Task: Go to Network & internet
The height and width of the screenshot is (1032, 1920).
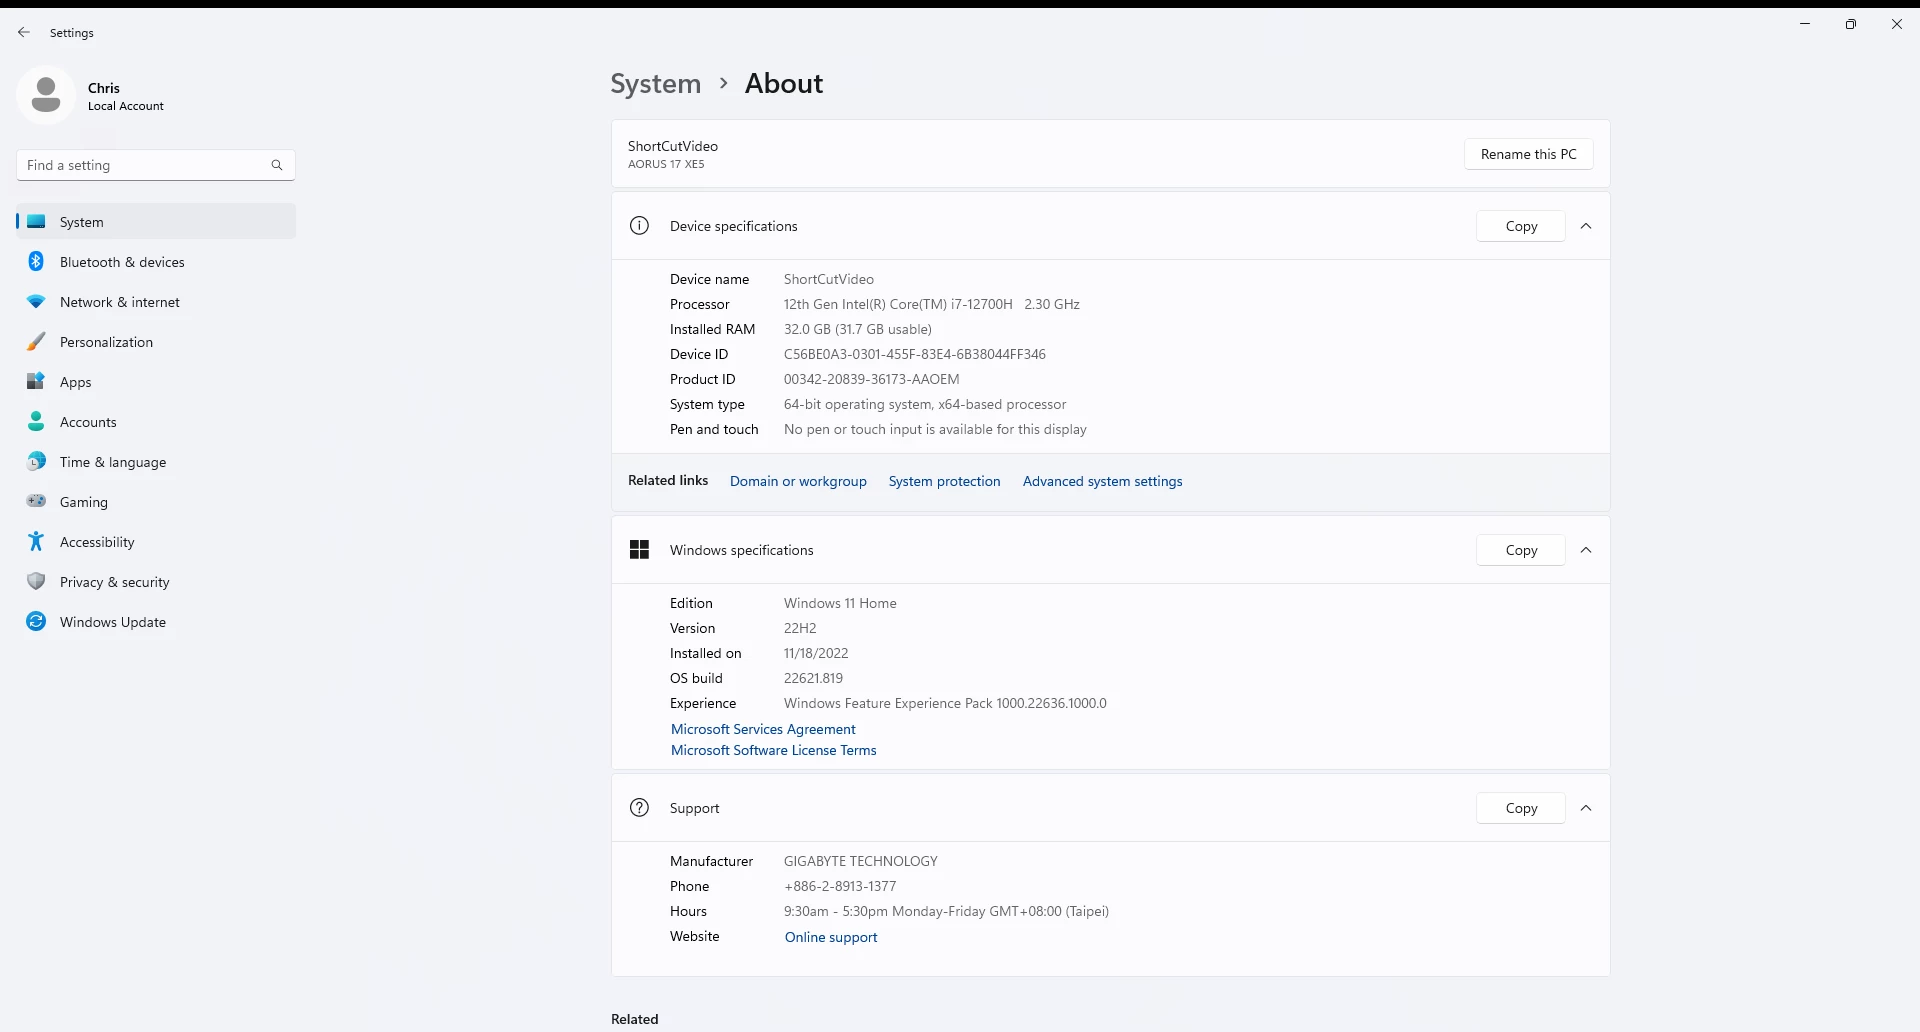Action: point(156,302)
